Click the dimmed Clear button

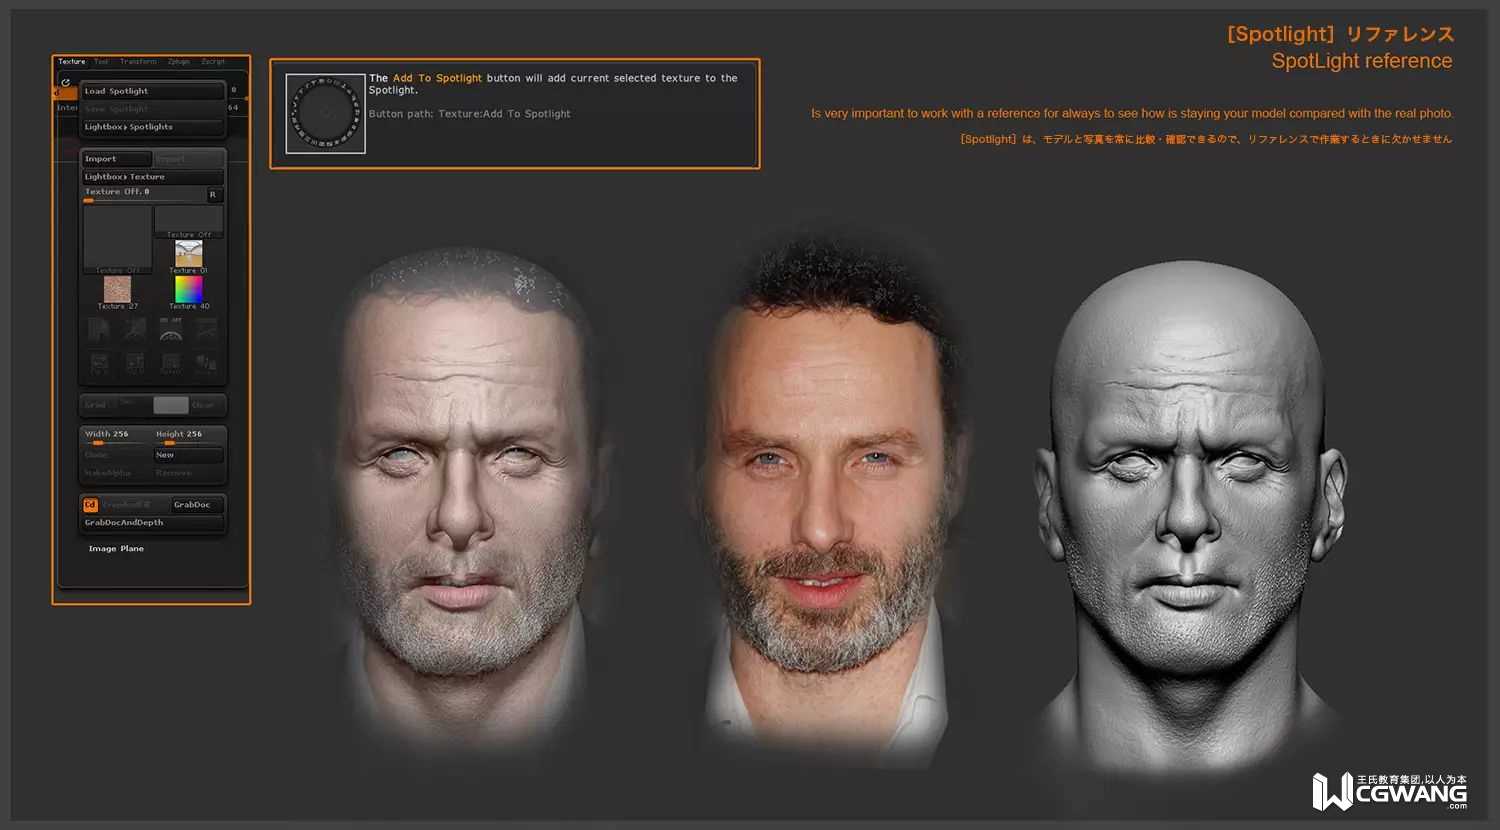204,405
